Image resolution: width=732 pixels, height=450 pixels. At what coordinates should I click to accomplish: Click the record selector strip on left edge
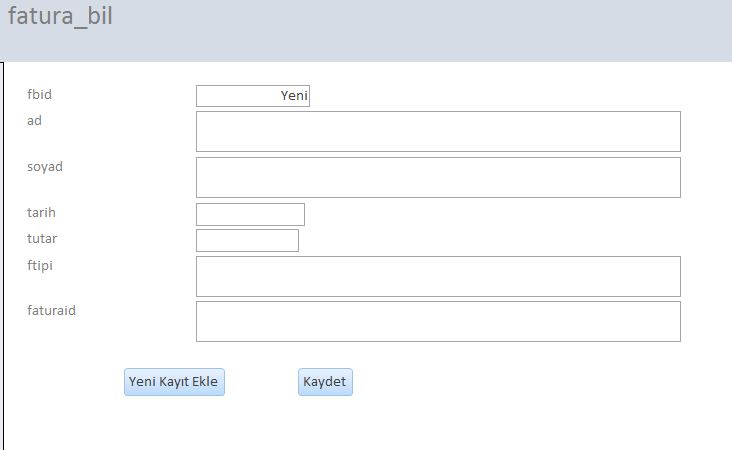(2, 250)
